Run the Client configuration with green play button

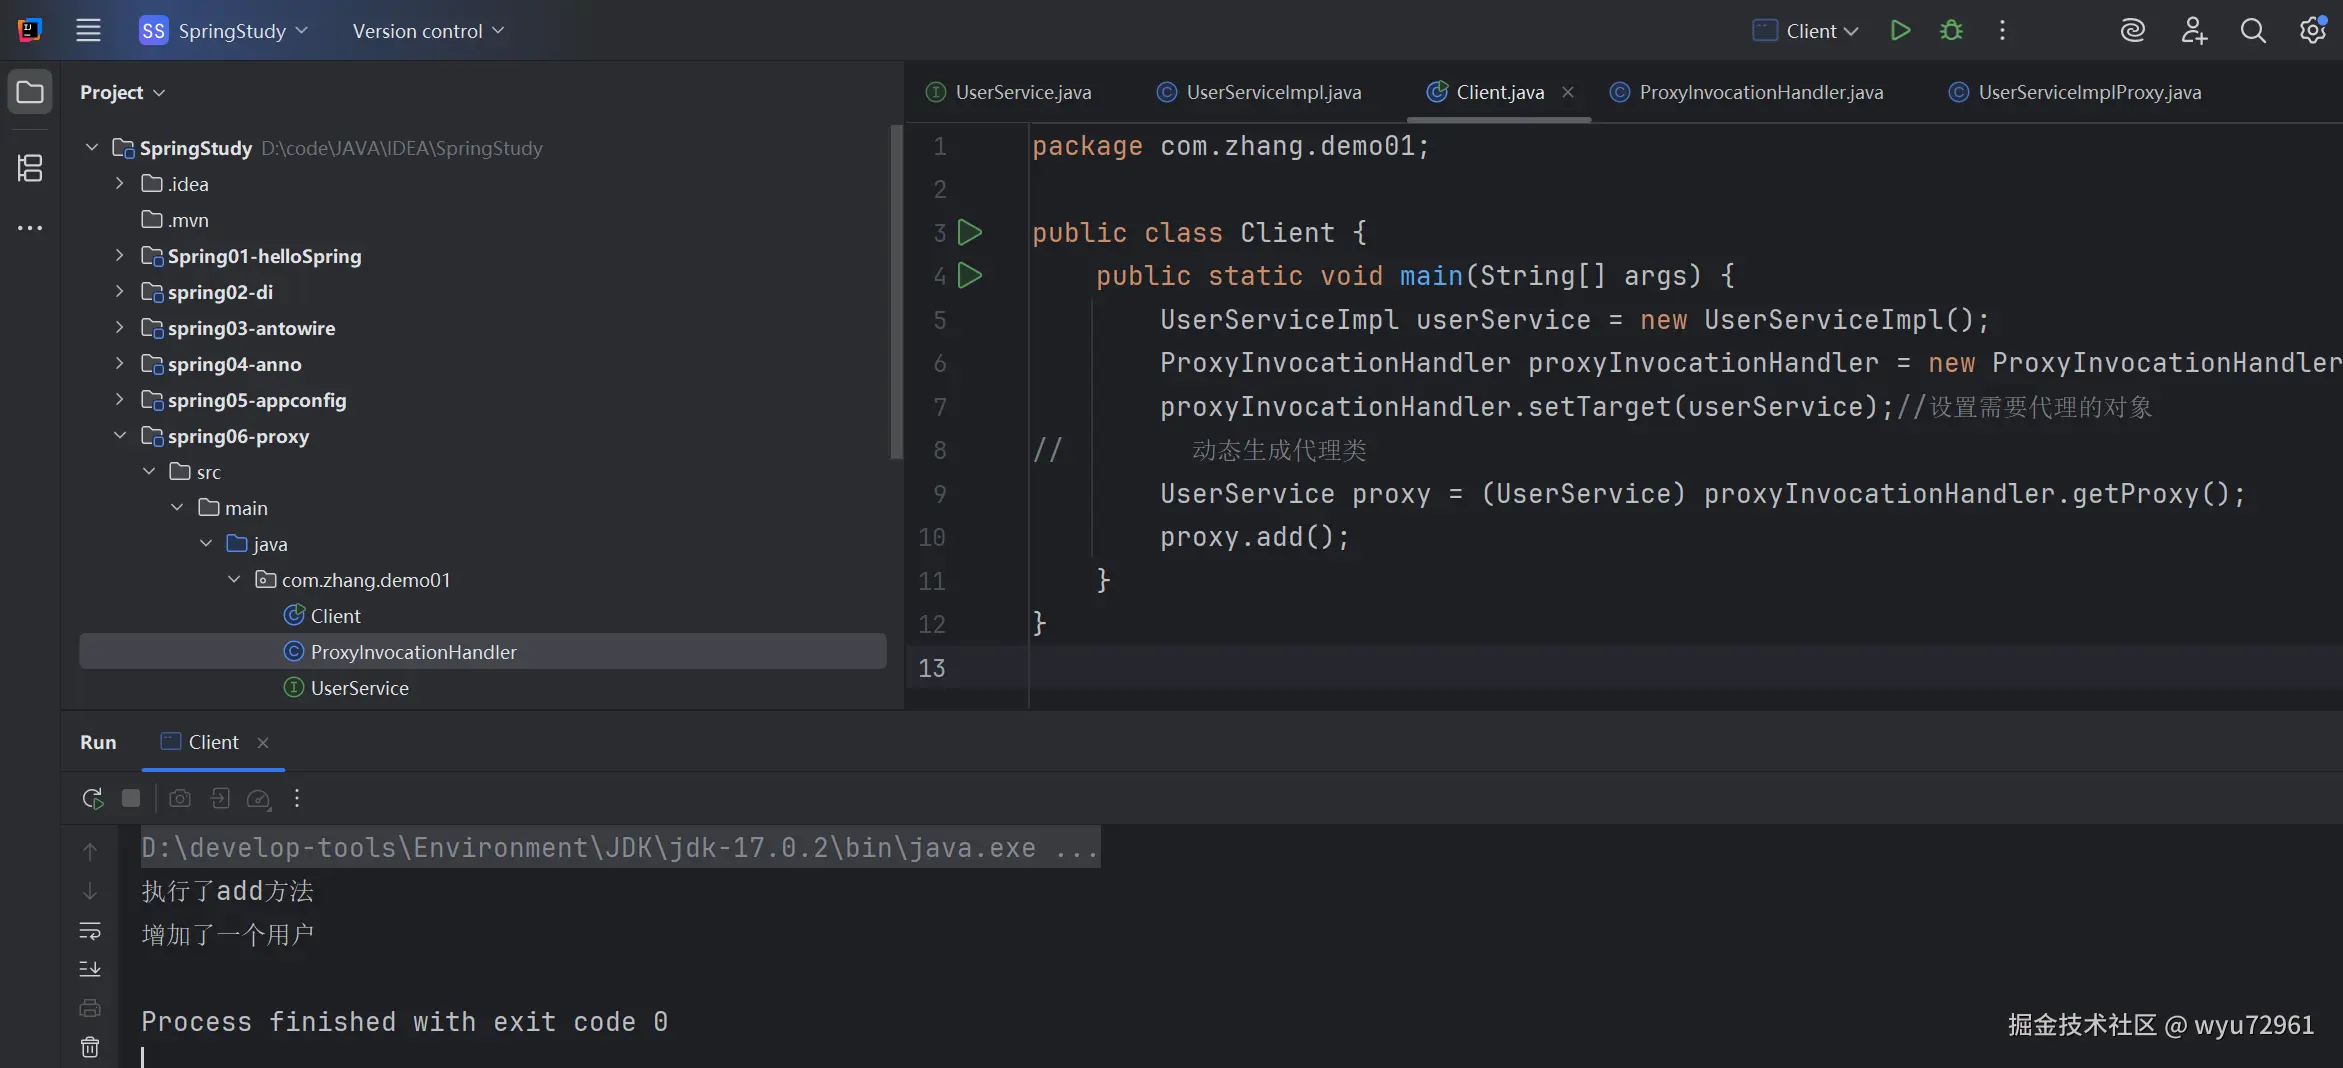point(1900,31)
